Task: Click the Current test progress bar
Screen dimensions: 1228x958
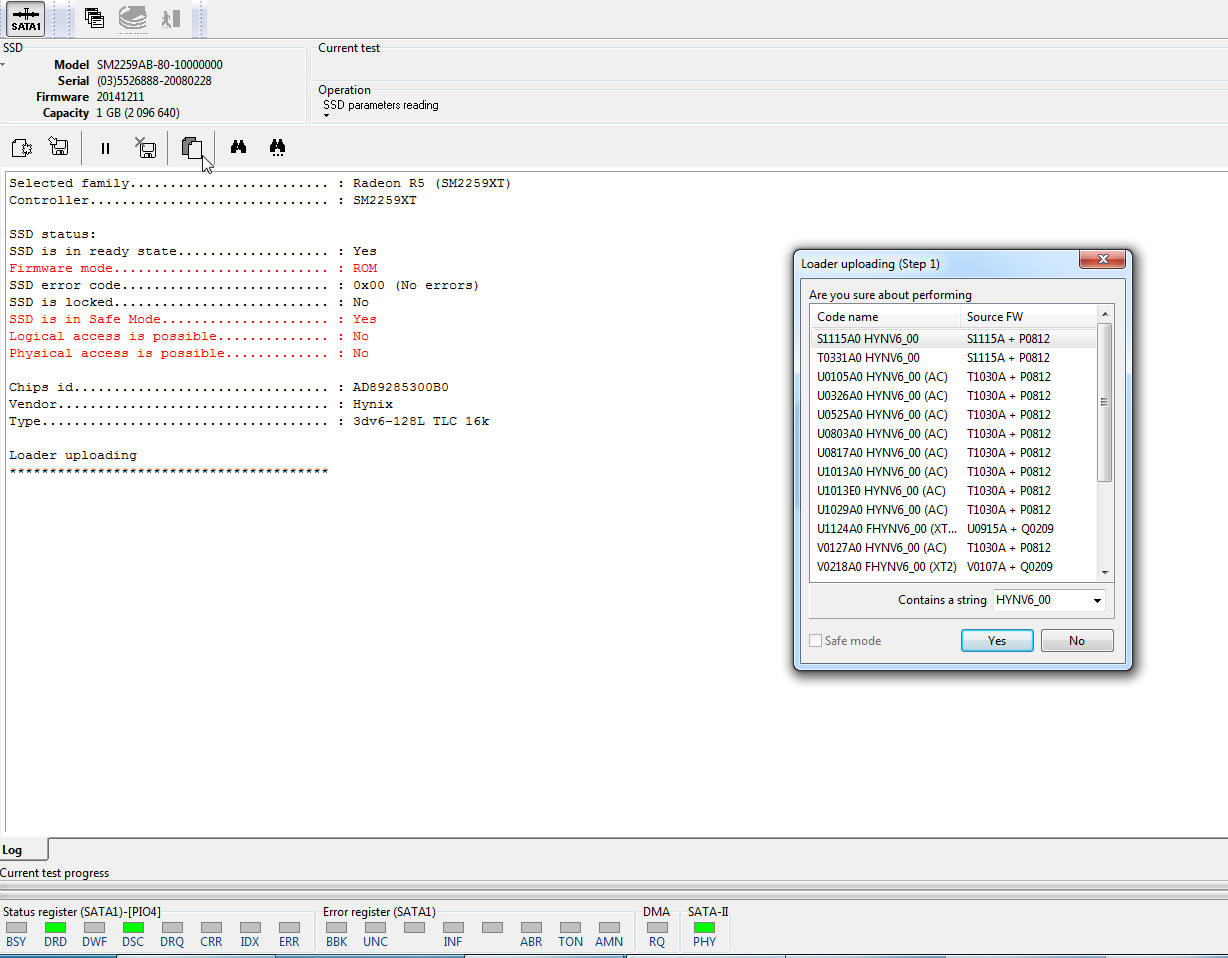Action: pyautogui.click(x=614, y=886)
